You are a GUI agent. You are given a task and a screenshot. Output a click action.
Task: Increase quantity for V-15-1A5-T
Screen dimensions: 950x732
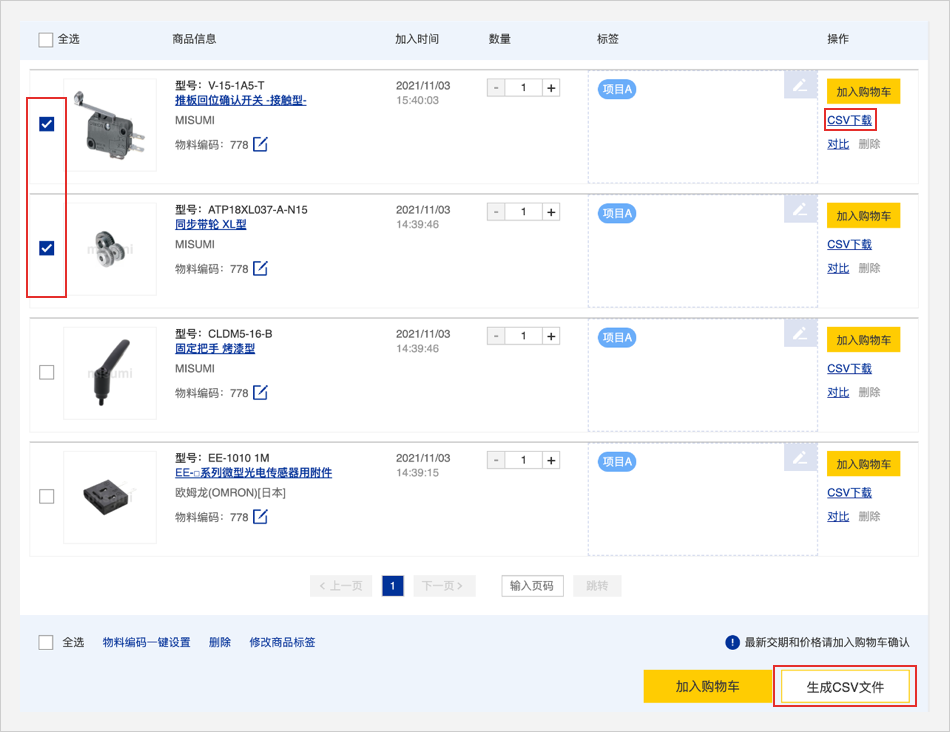[x=551, y=88]
